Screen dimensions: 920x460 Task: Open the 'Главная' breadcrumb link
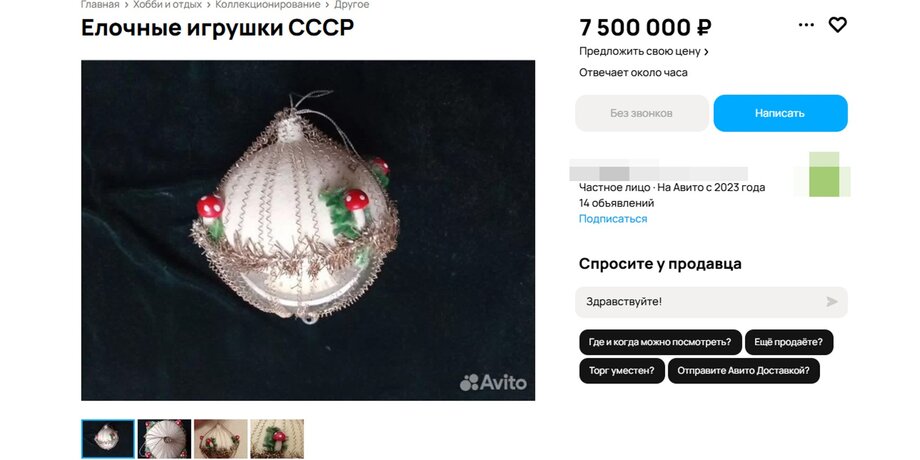tap(100, 5)
